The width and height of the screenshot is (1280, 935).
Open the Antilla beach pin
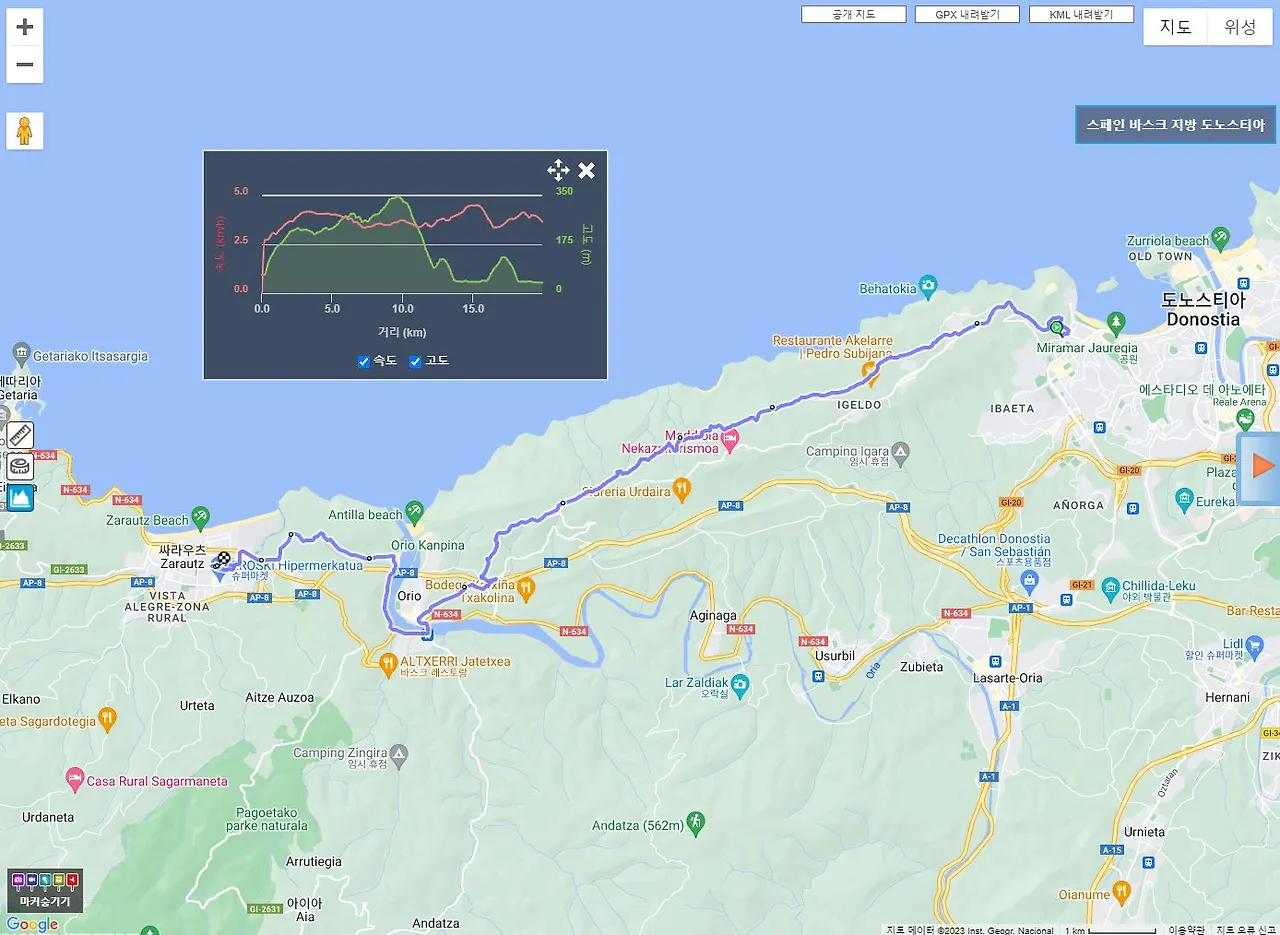tap(415, 515)
